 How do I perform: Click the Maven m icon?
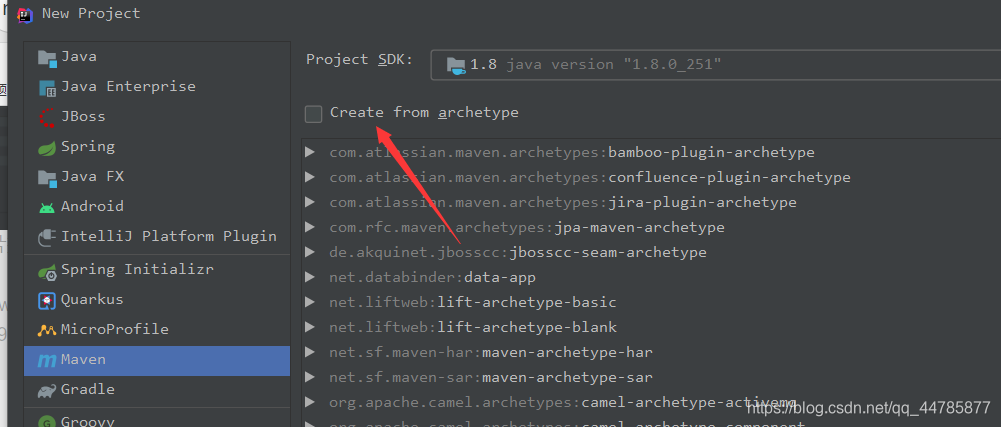(47, 361)
